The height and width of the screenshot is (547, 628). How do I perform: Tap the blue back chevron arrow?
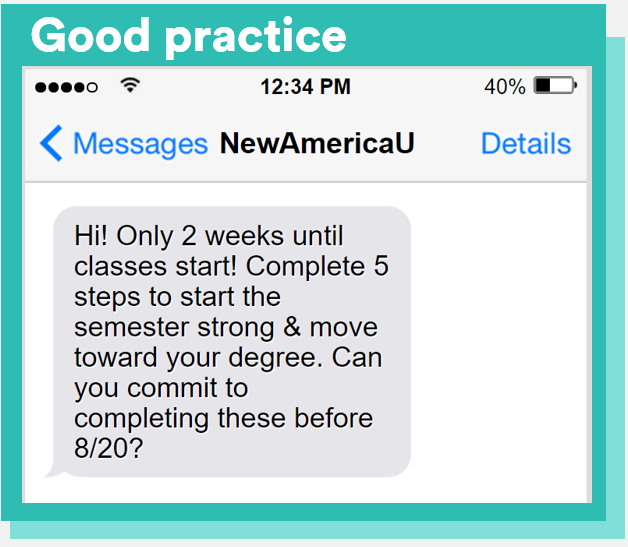click(x=51, y=144)
